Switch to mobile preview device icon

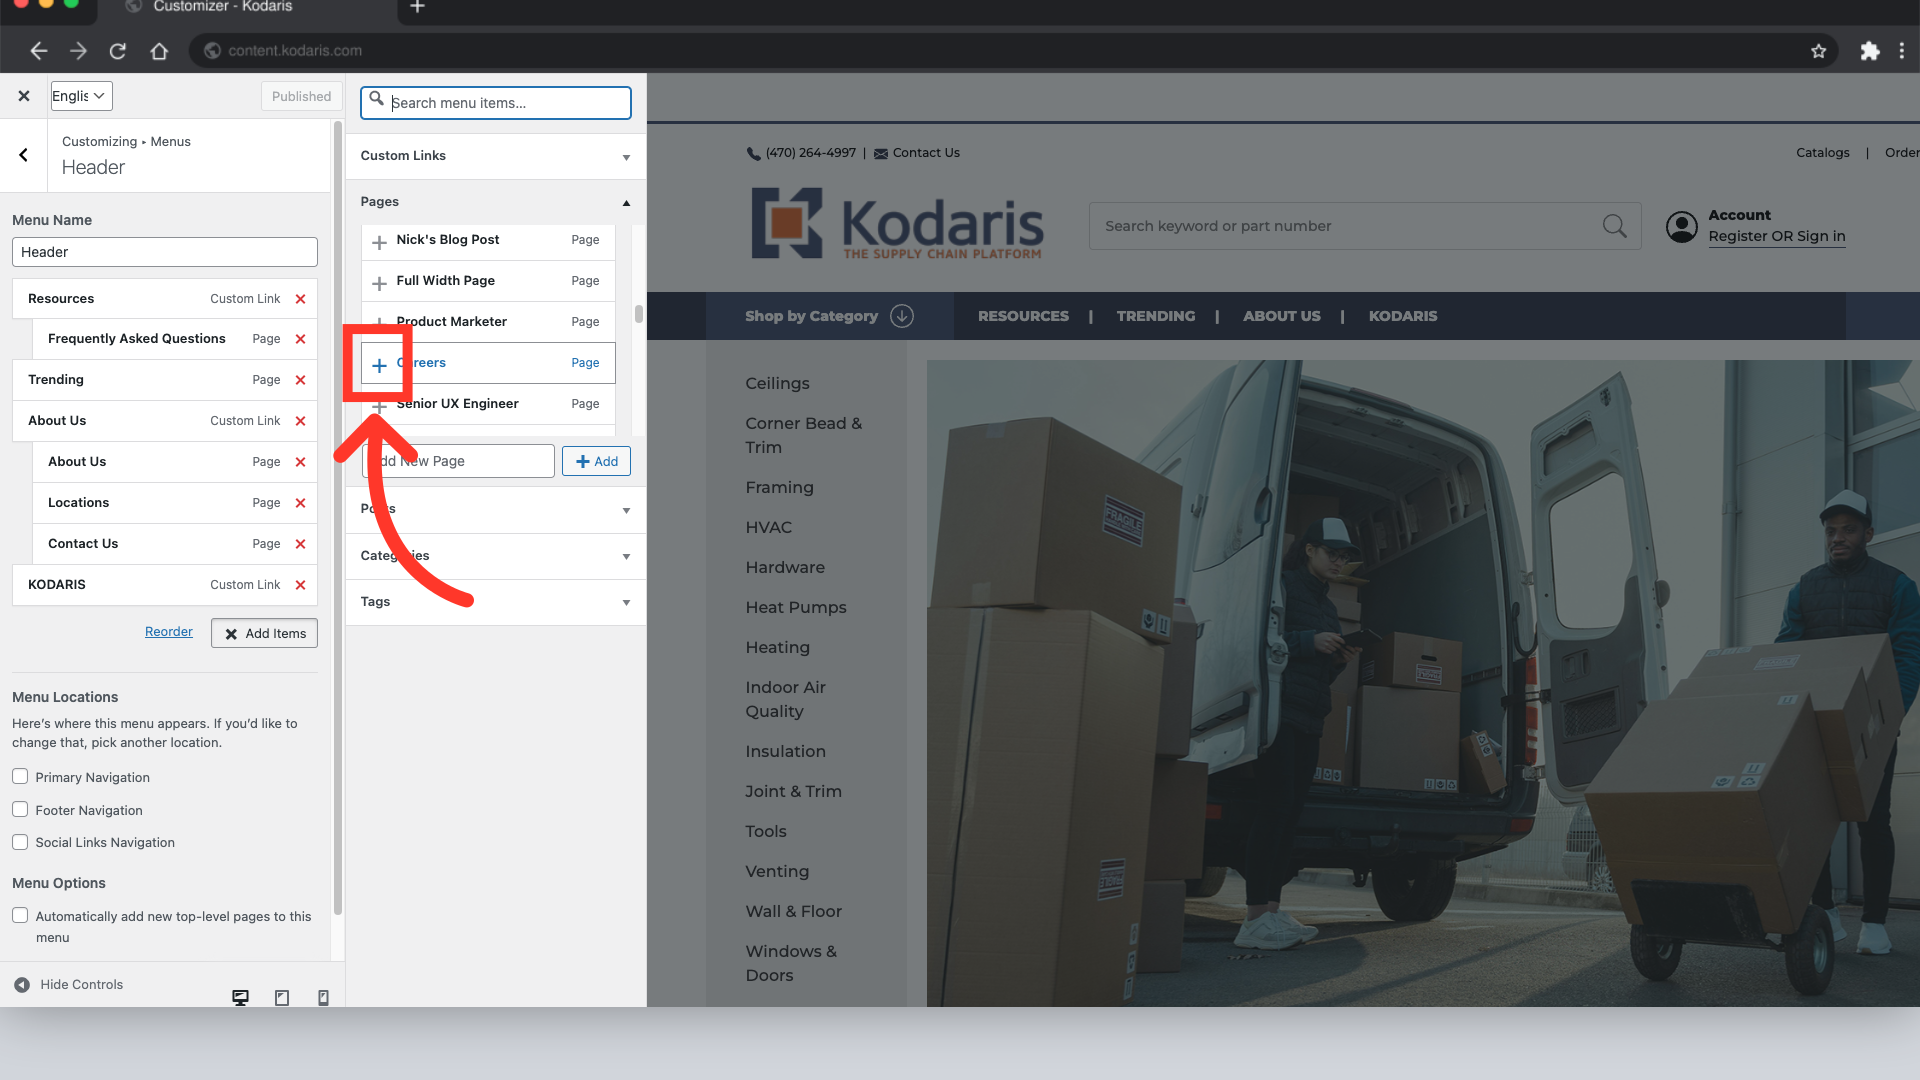pyautogui.click(x=323, y=997)
